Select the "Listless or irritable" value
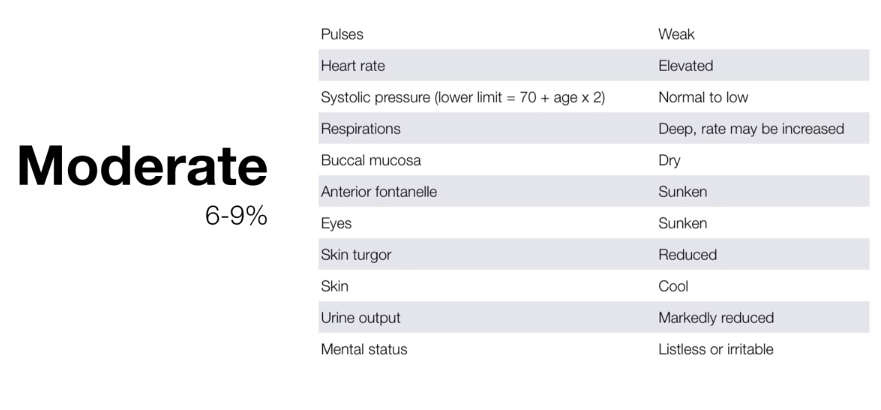The width and height of the screenshot is (881, 410). [x=716, y=350]
